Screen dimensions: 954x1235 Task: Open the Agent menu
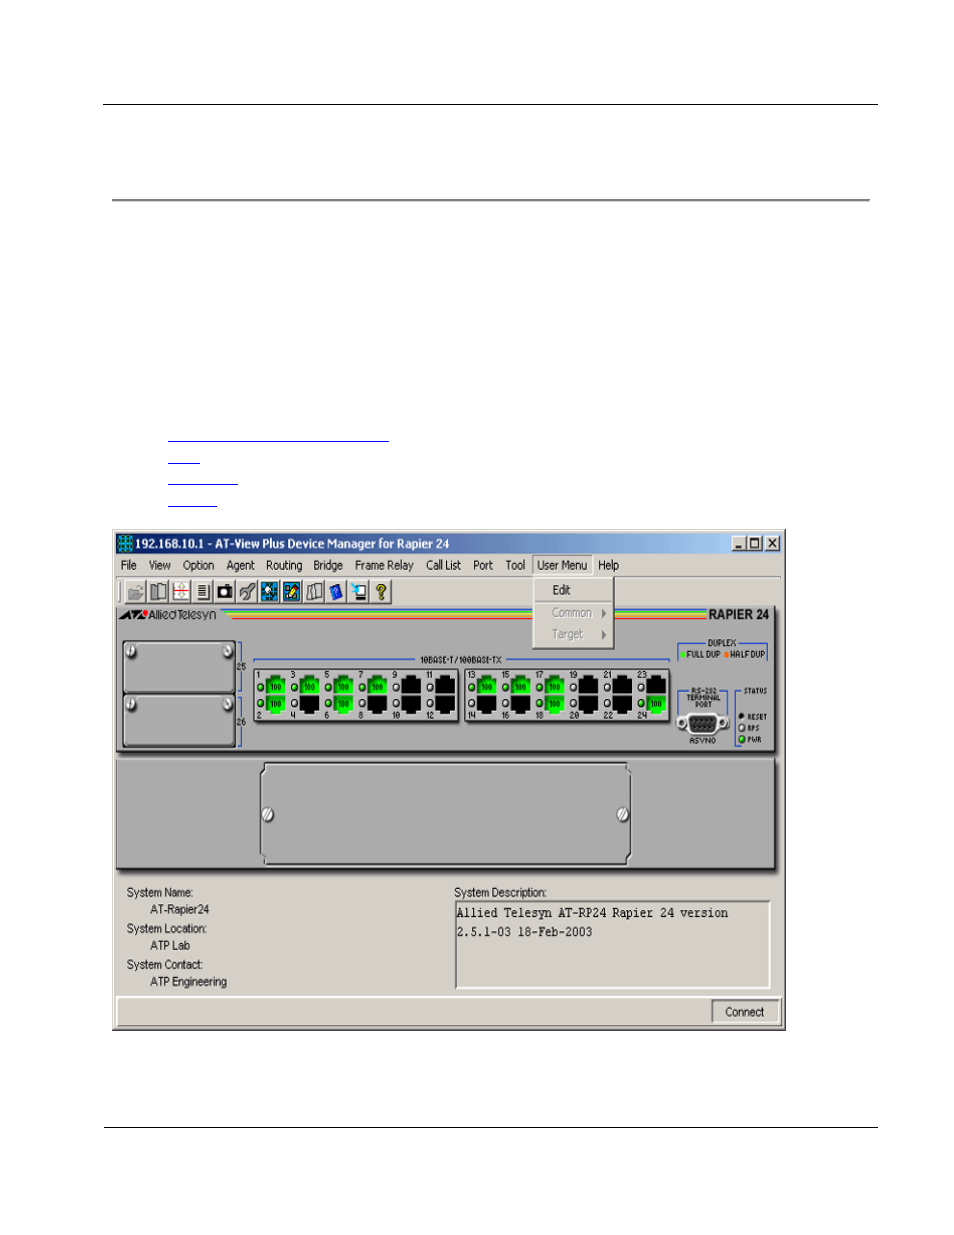click(240, 565)
